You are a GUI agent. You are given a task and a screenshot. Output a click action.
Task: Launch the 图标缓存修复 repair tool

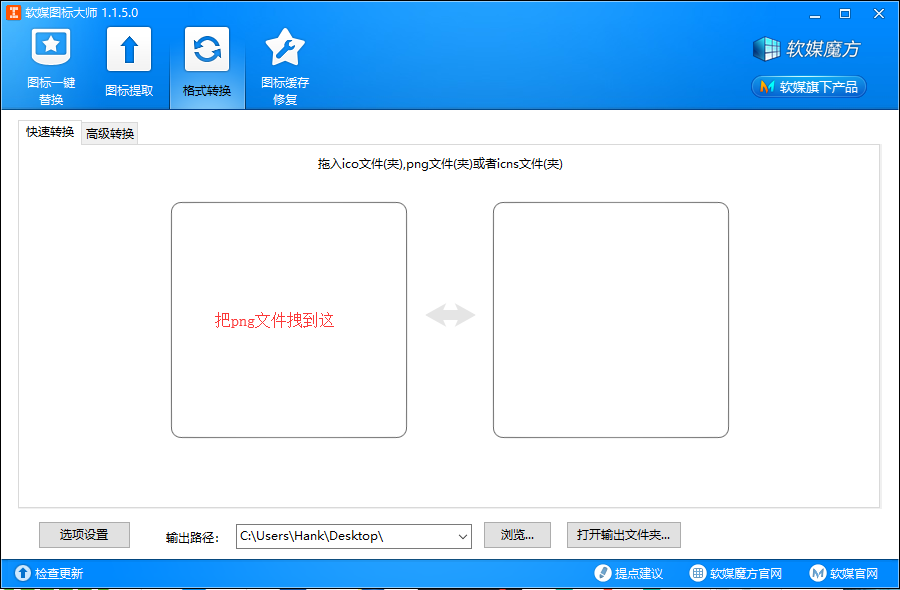pyautogui.click(x=284, y=62)
